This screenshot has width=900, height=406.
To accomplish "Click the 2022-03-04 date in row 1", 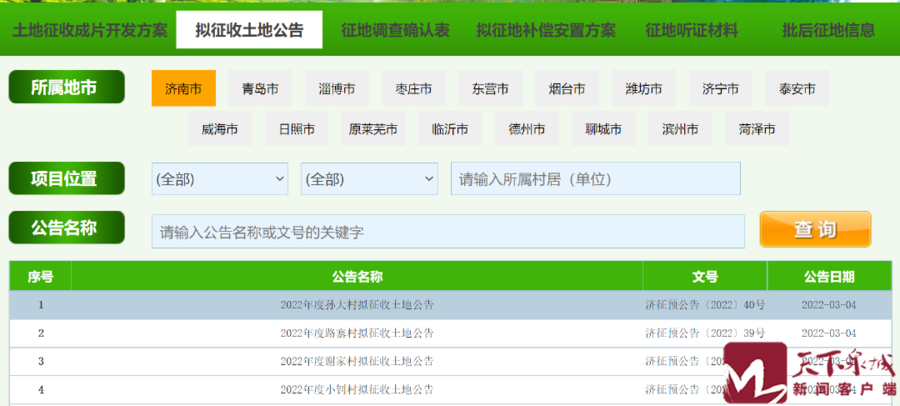I will click(828, 305).
